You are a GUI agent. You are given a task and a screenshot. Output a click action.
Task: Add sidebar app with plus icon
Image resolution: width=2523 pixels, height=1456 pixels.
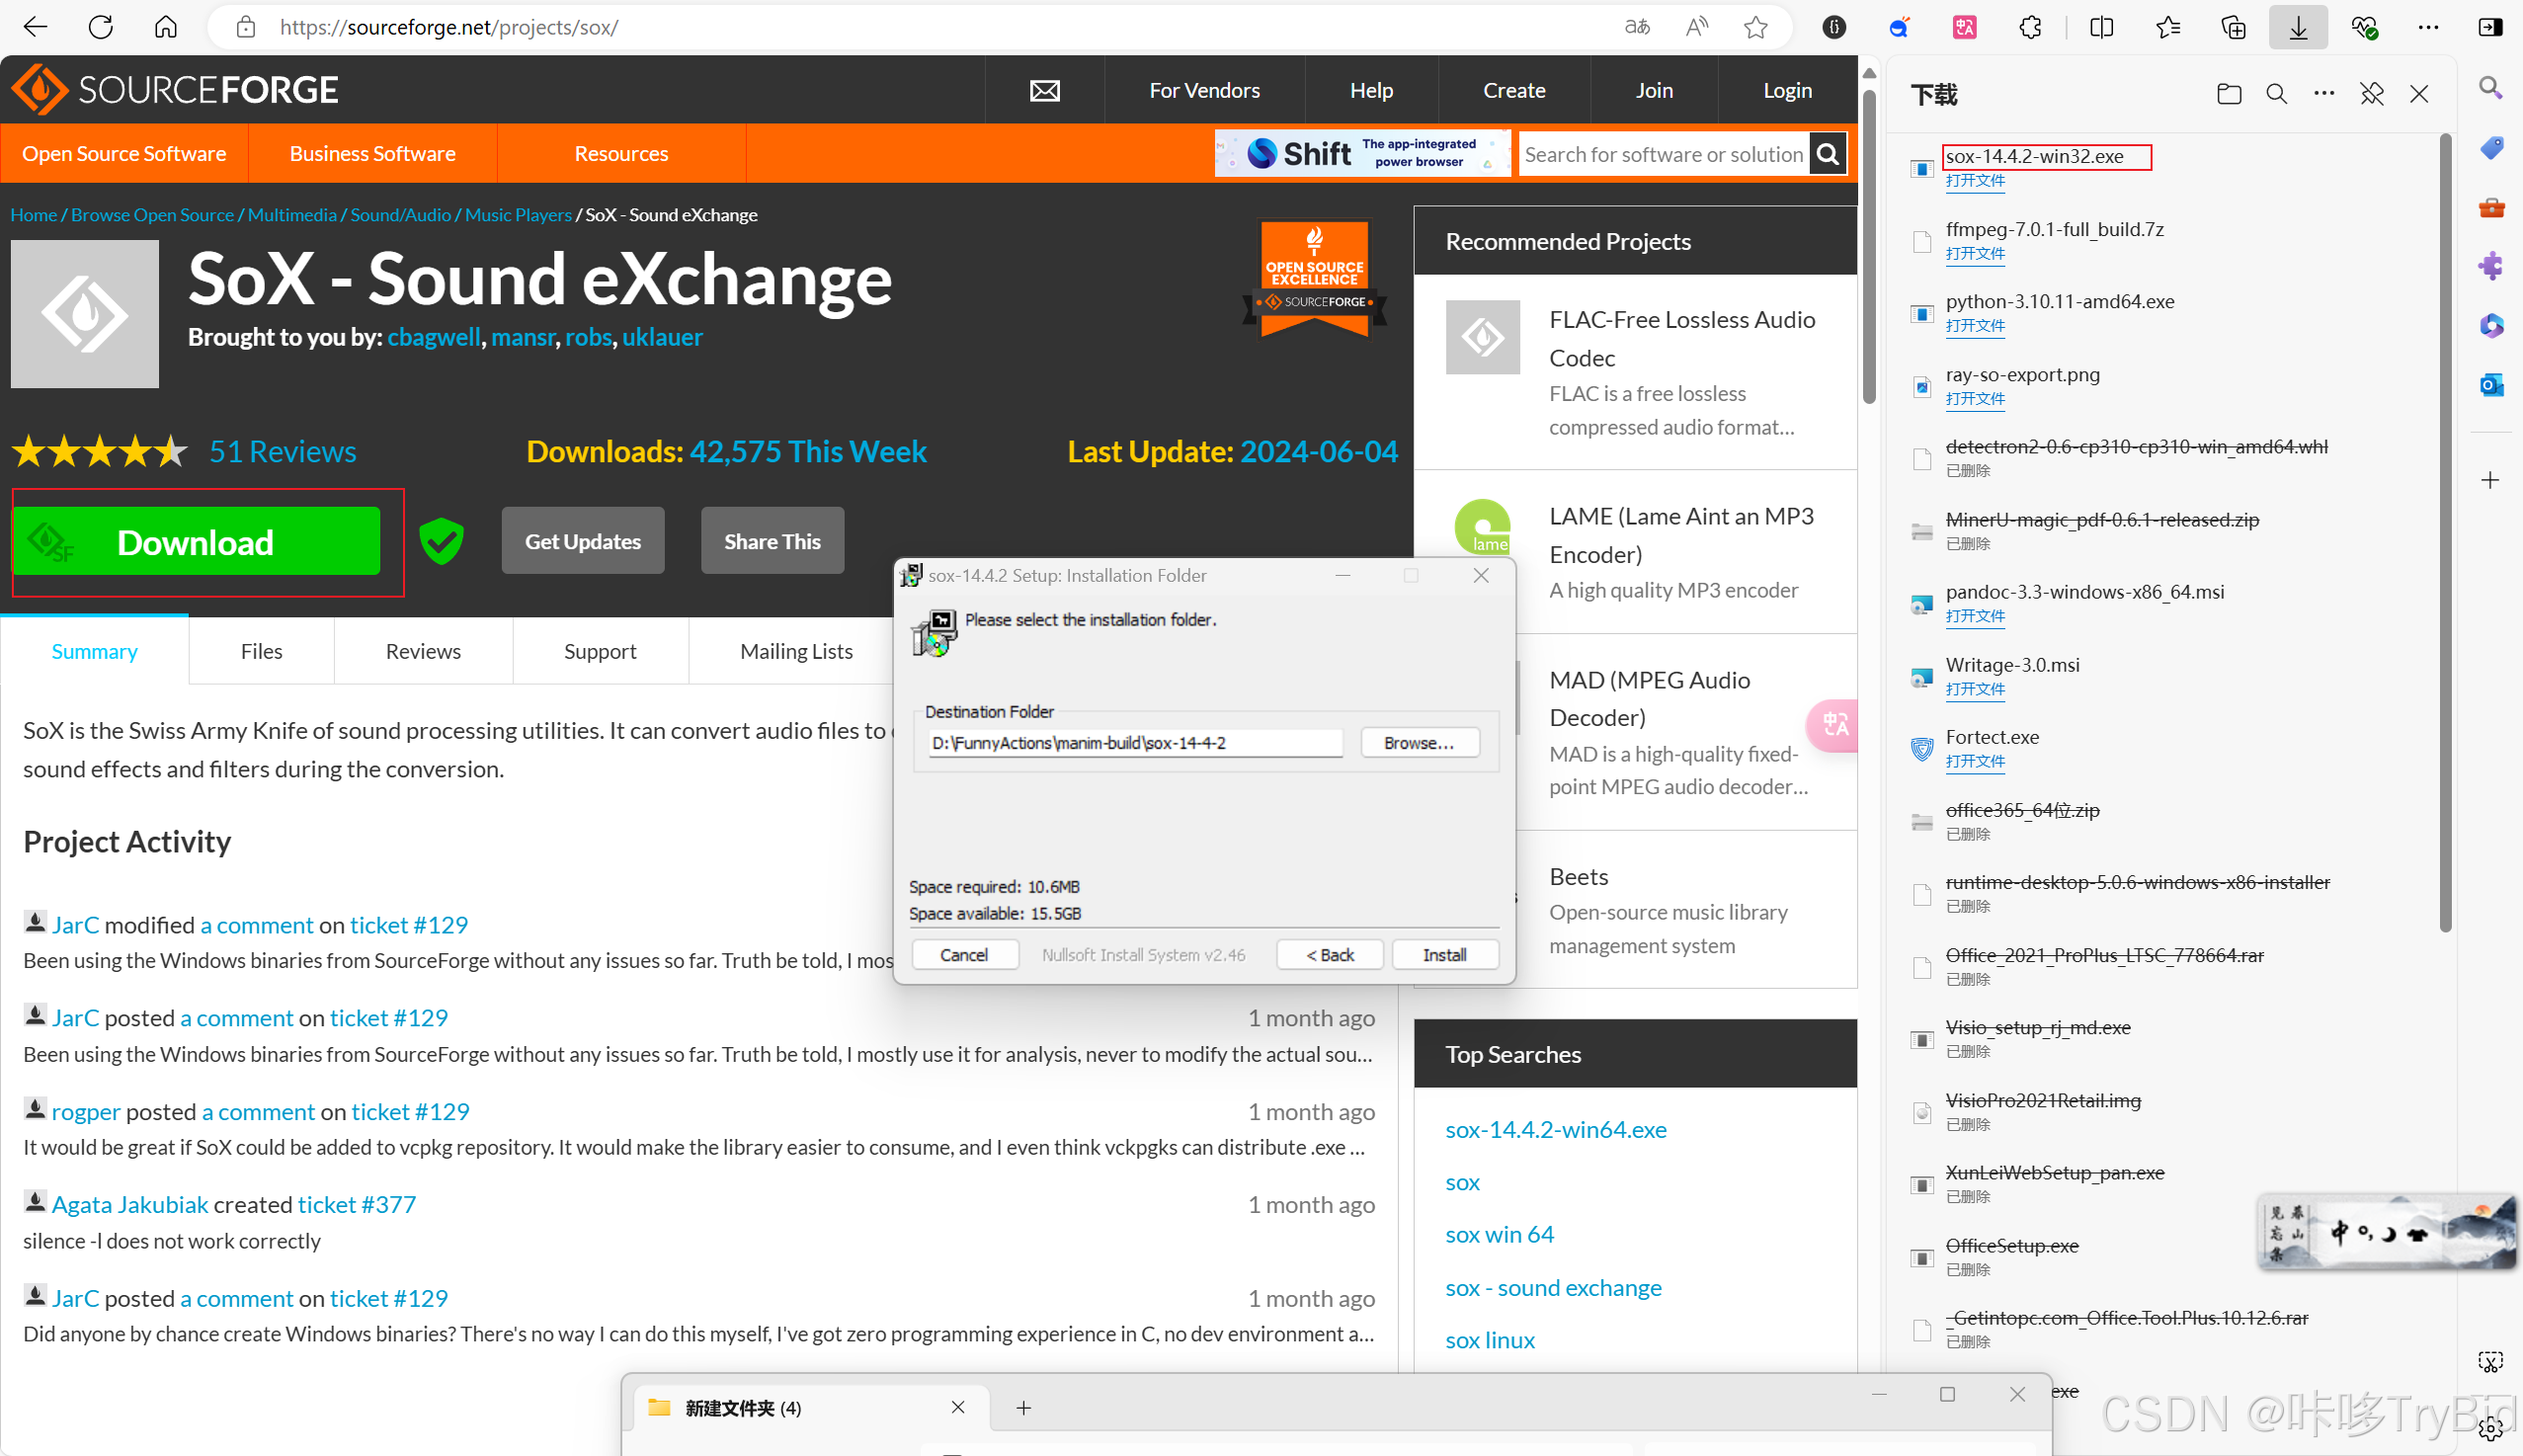(2490, 480)
